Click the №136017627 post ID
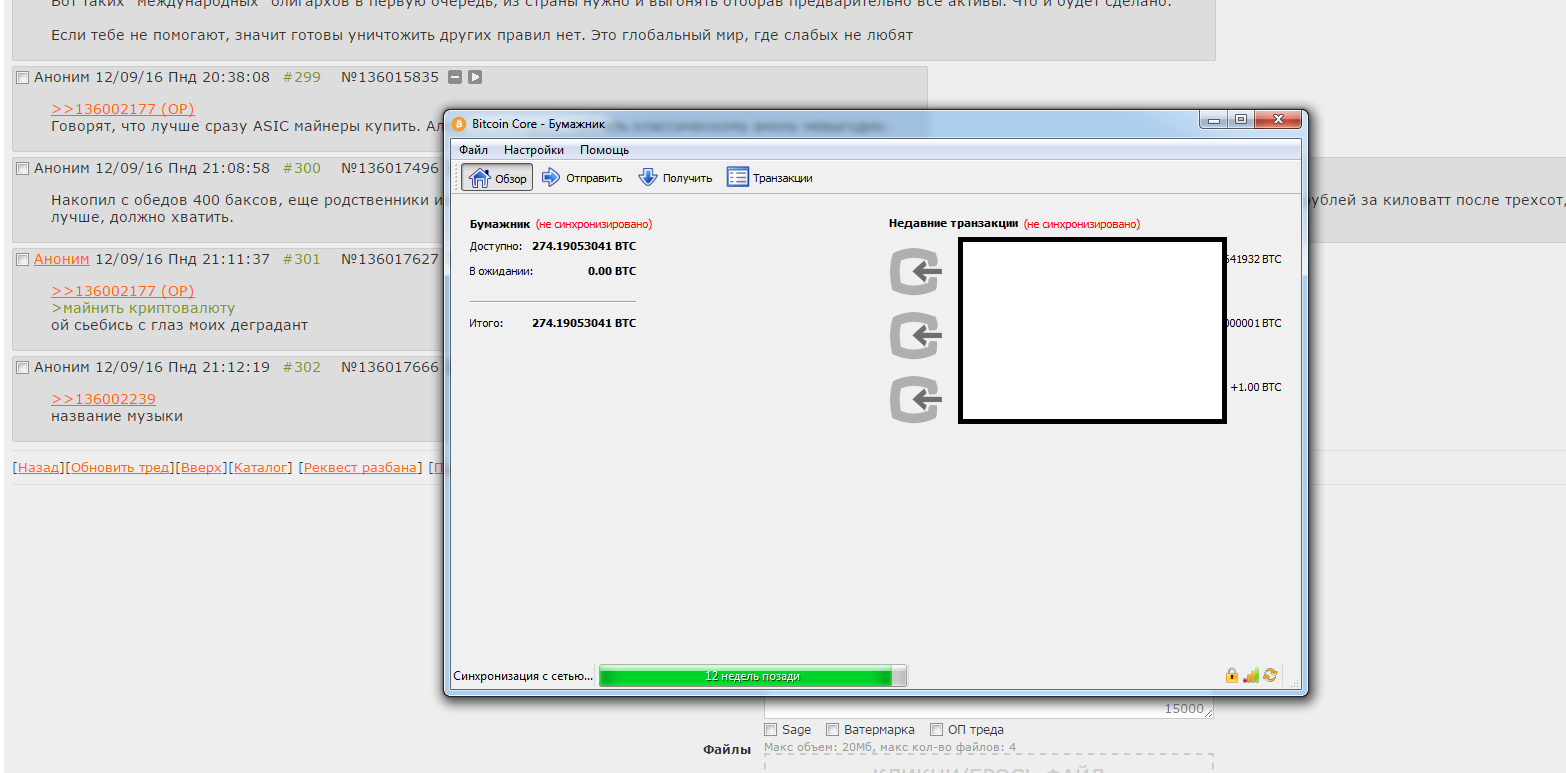This screenshot has height=773, width=1566. point(390,259)
